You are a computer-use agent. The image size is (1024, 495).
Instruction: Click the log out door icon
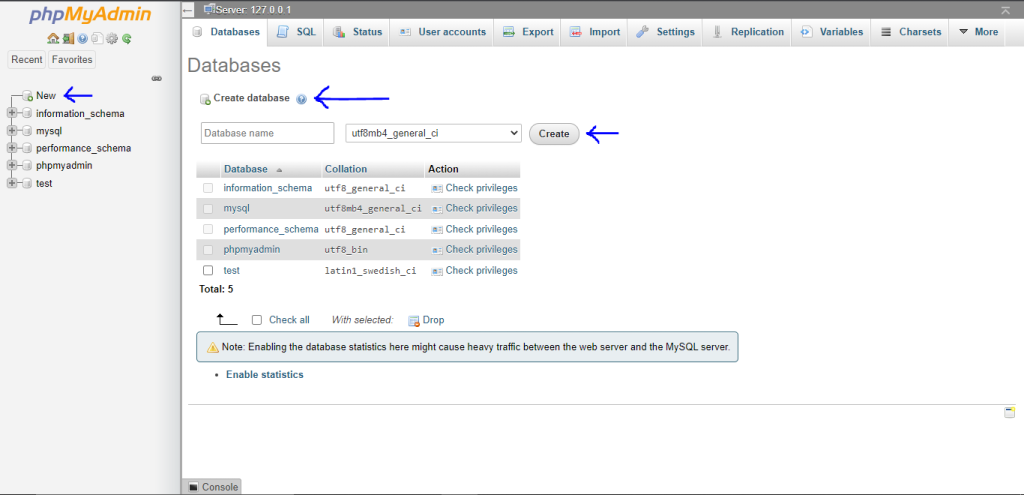point(68,39)
